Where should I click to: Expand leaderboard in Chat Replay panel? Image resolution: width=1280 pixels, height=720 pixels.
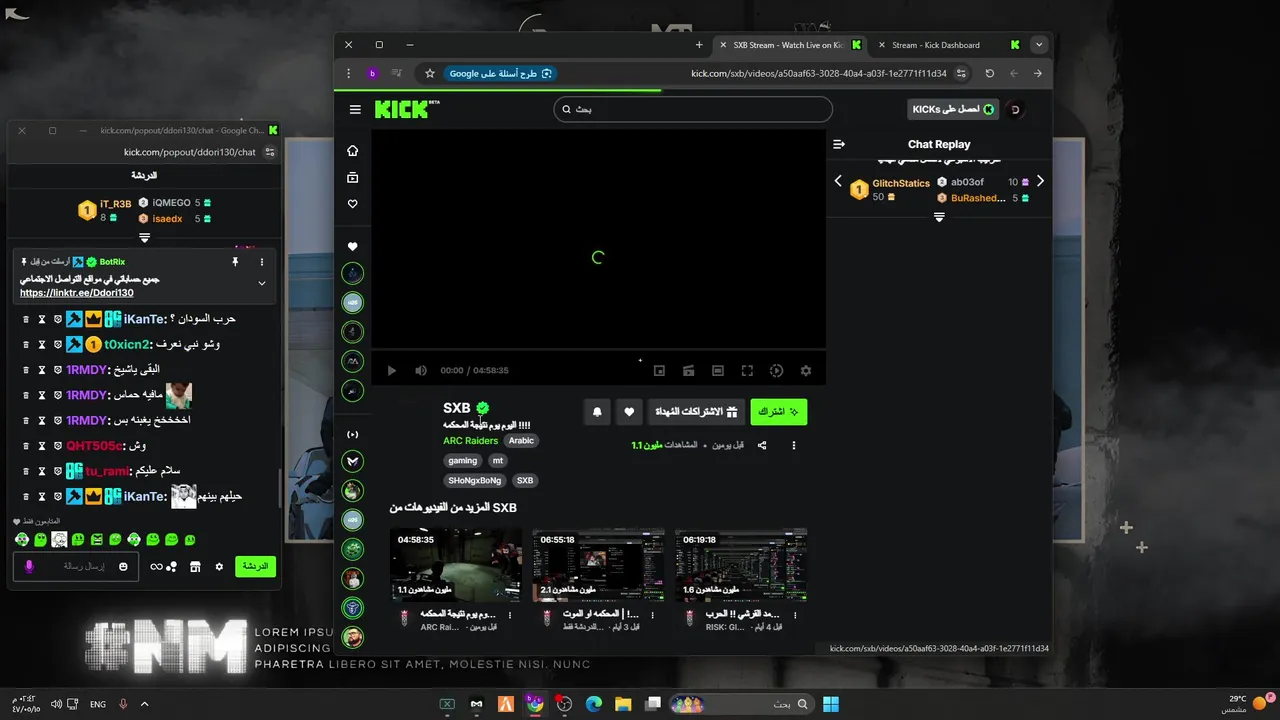(x=939, y=217)
